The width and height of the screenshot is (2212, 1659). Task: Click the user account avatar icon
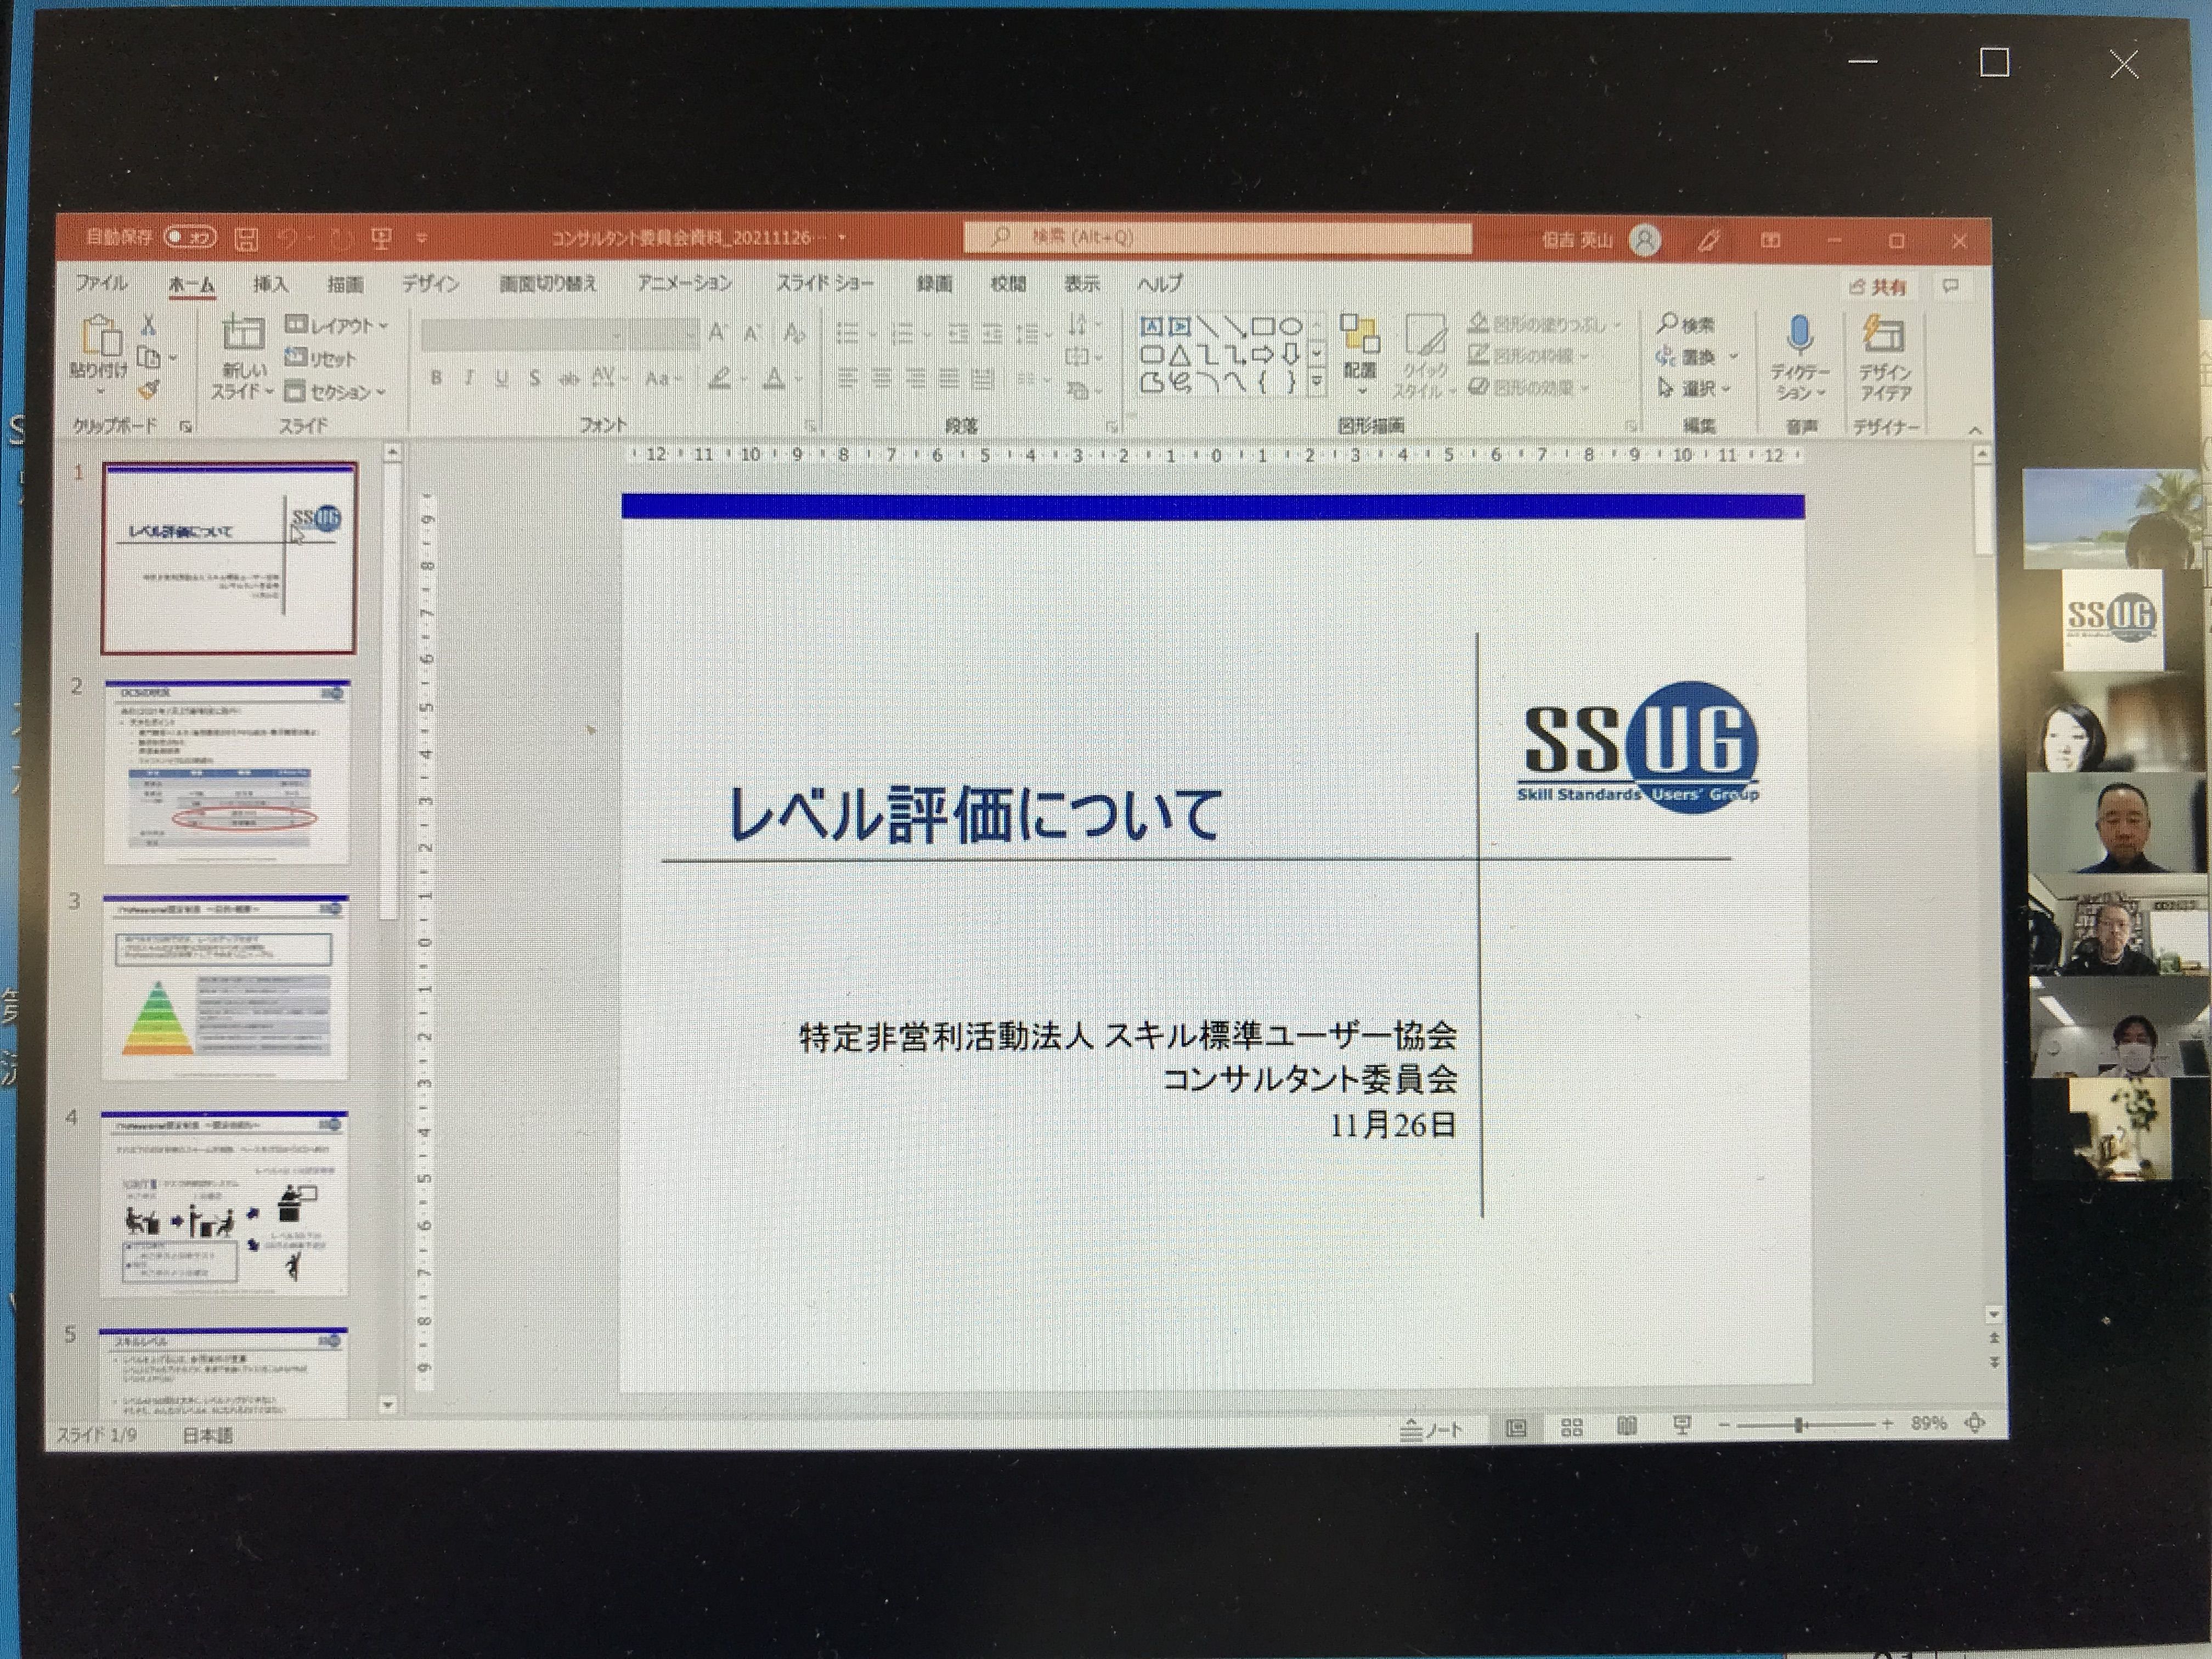[x=1645, y=240]
